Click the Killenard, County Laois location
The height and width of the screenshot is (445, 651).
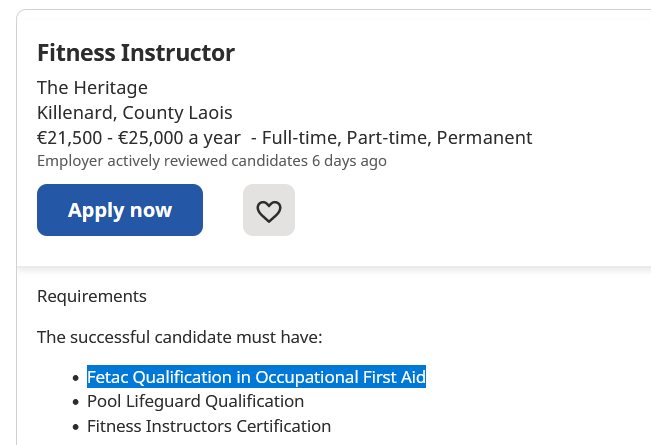coord(134,112)
